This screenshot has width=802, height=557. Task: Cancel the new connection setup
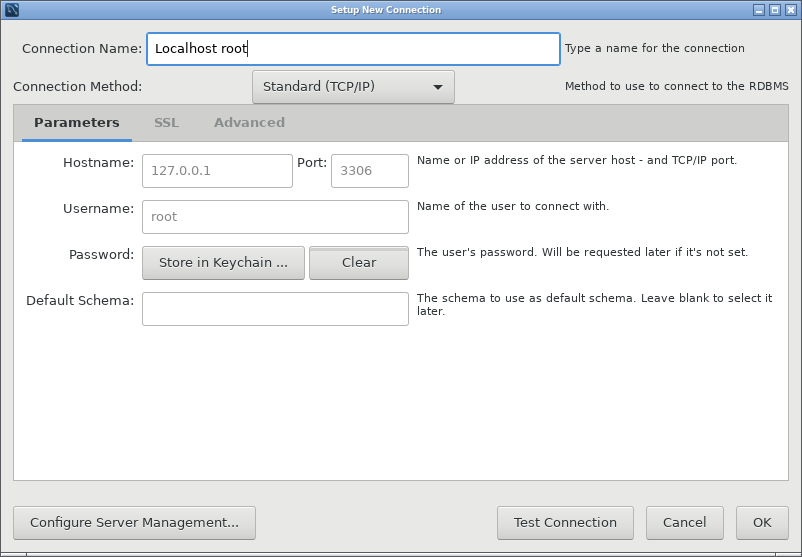[x=685, y=523]
